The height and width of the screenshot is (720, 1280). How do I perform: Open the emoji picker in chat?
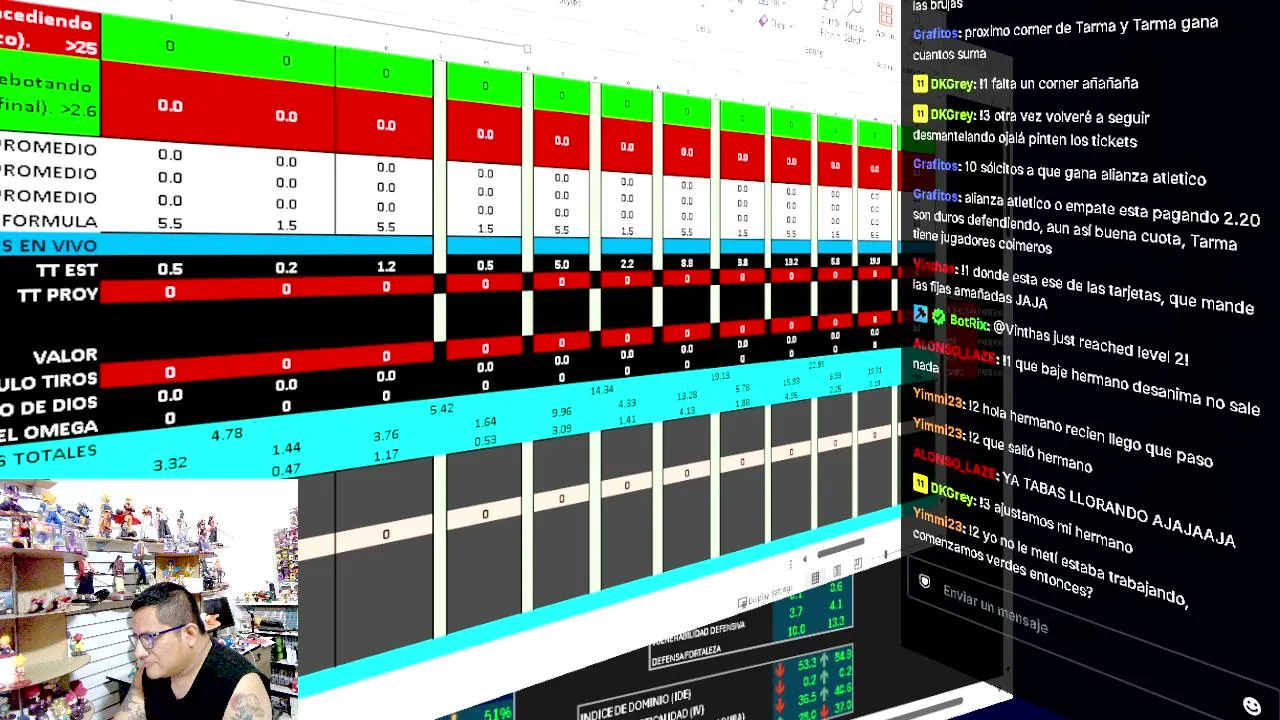click(1252, 706)
